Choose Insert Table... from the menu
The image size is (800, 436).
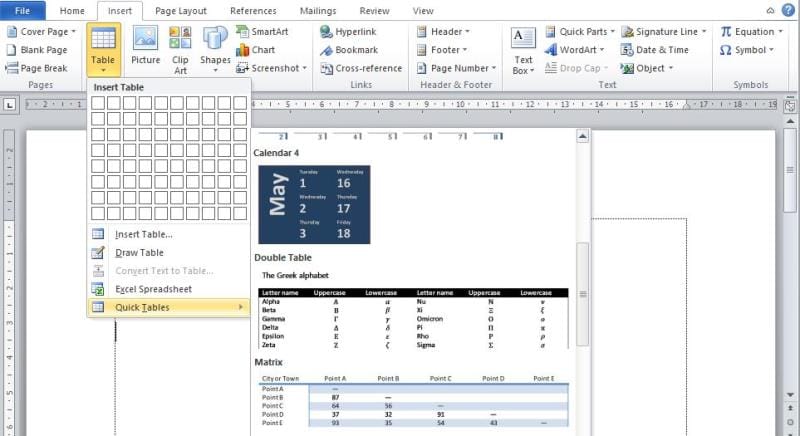143,234
